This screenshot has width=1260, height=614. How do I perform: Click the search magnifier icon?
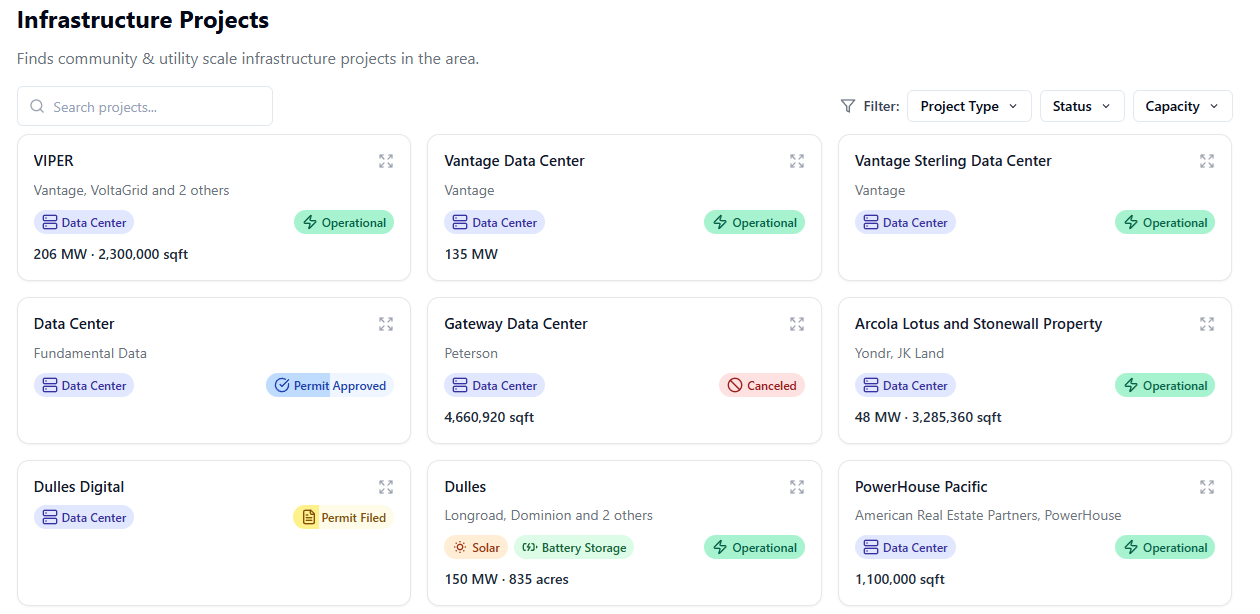38,106
